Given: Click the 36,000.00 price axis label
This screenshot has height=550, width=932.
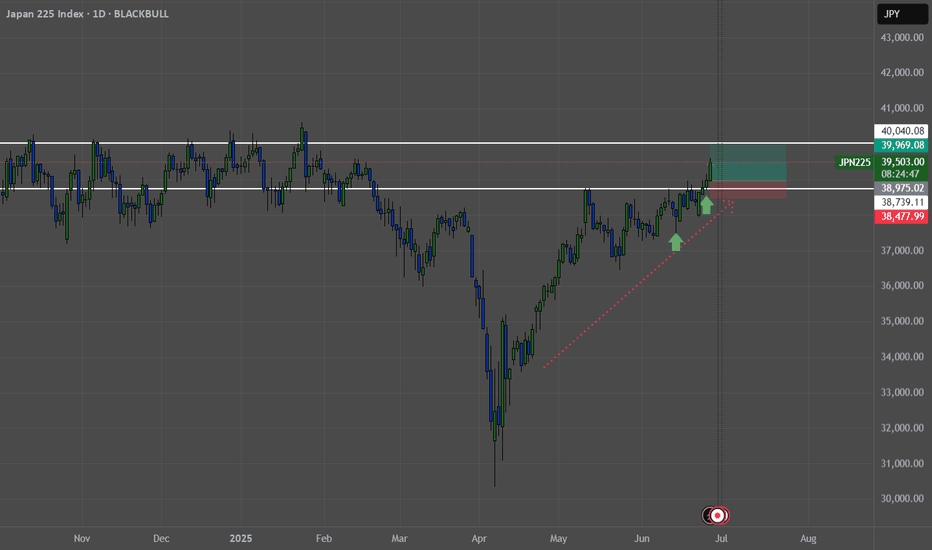Looking at the screenshot, I should tap(902, 285).
